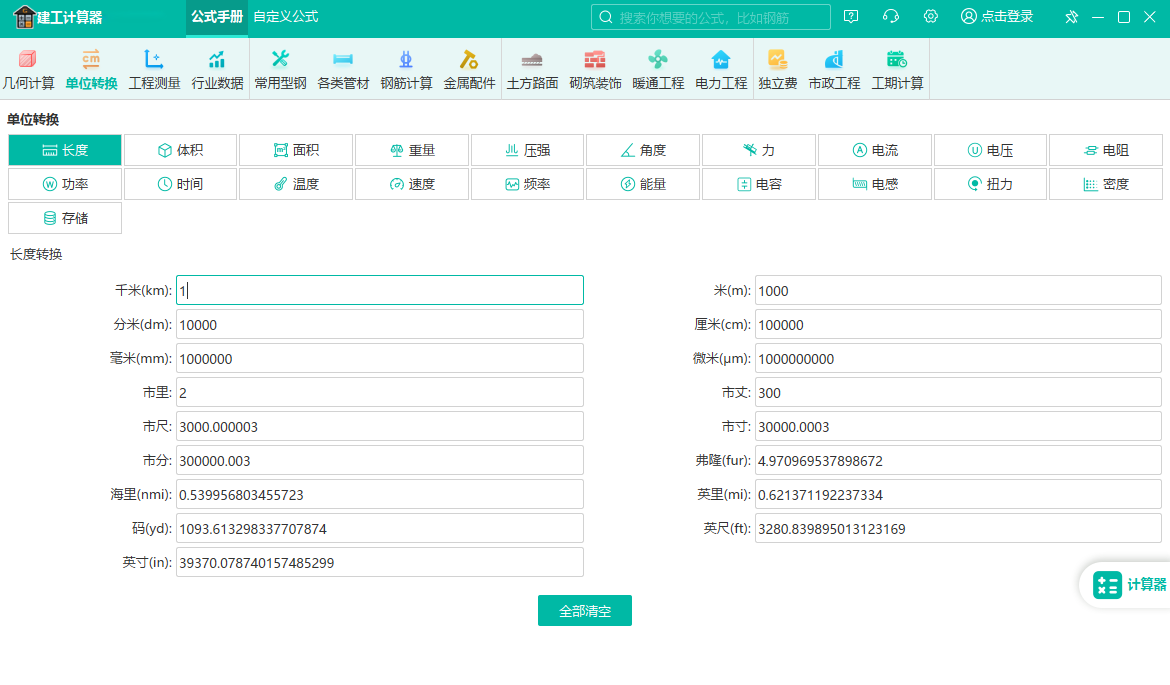Switch to the 公式手册 tab
This screenshot has height=685, width=1170.
pos(217,17)
